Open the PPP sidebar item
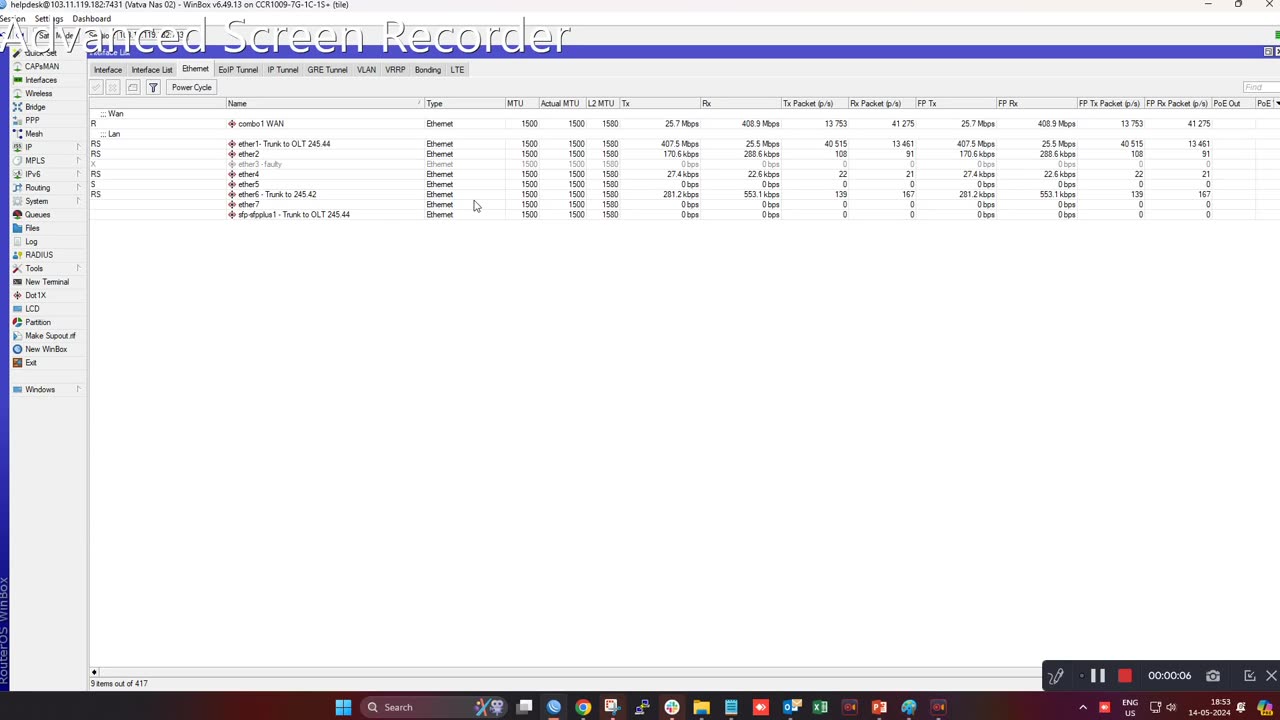 click(32, 120)
